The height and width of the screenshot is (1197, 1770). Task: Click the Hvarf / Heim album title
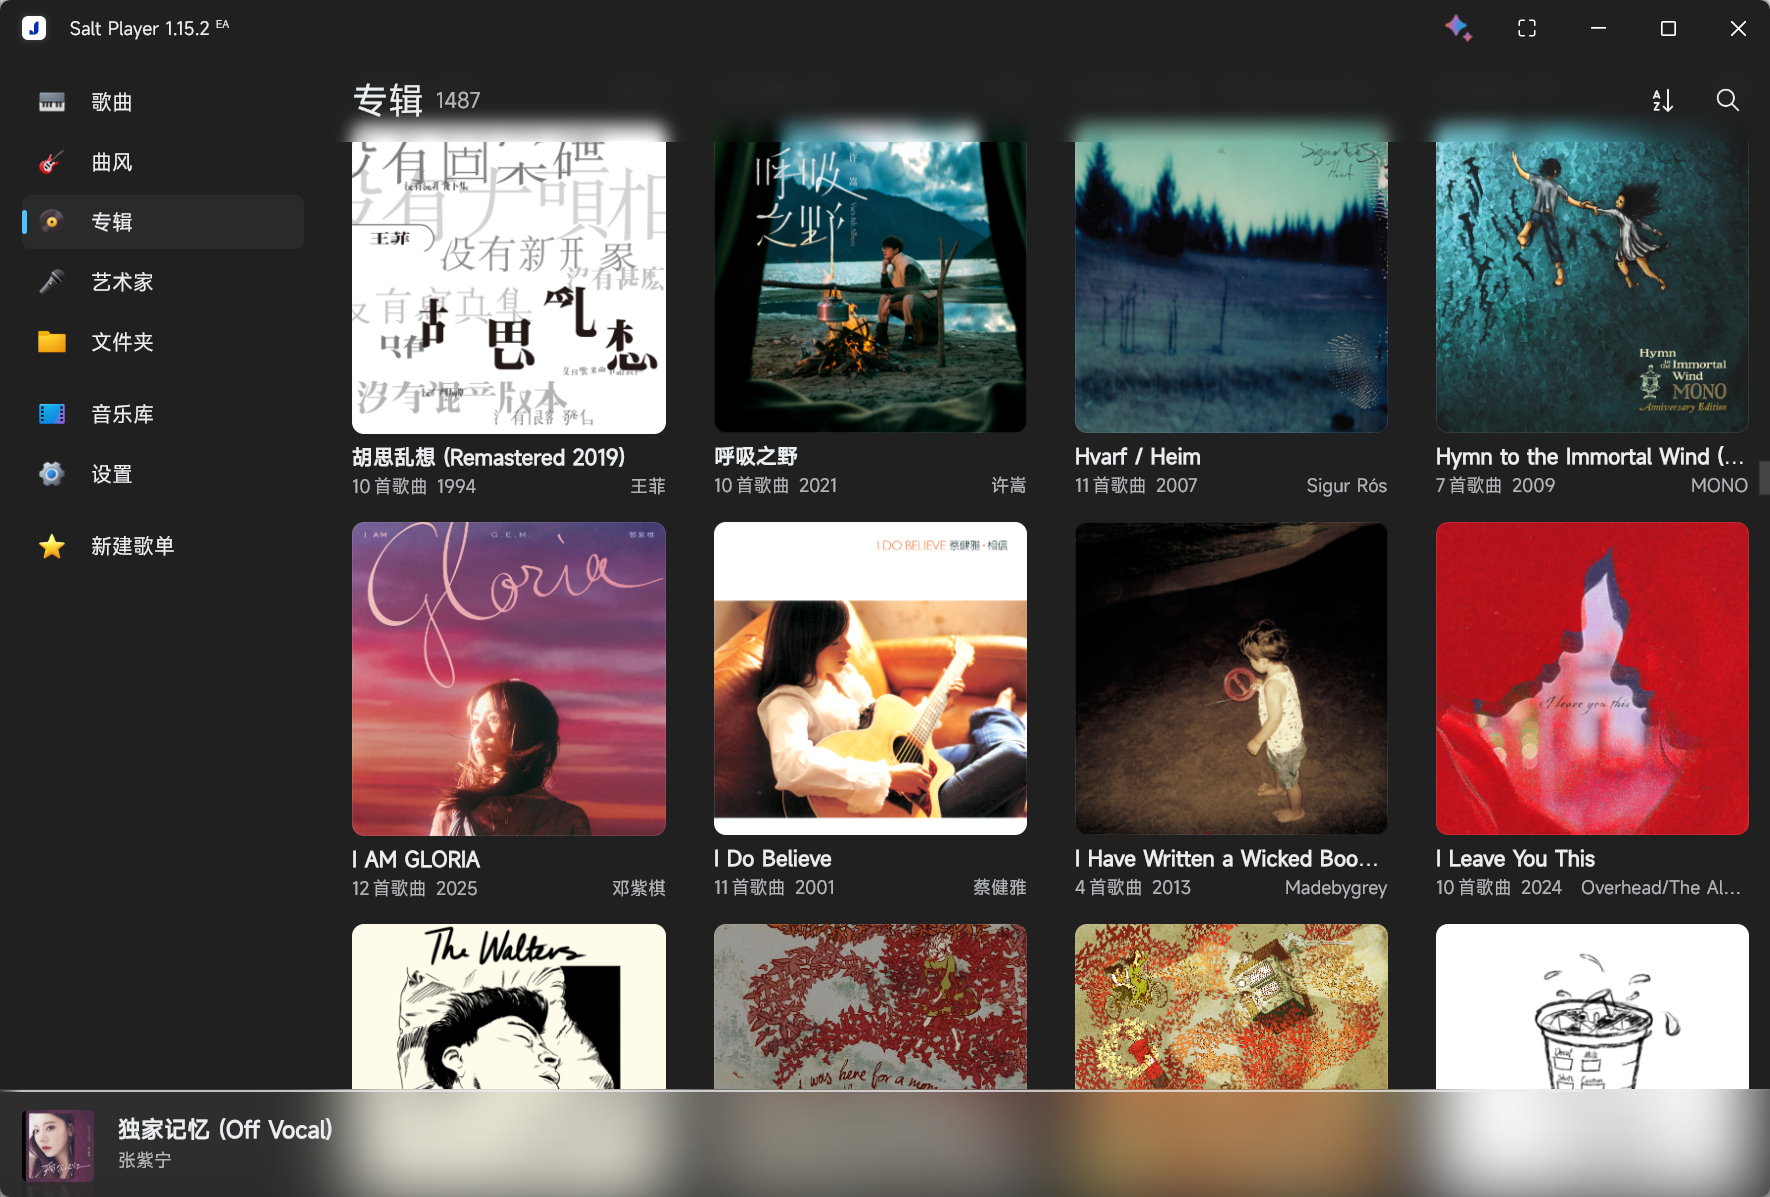(1137, 457)
